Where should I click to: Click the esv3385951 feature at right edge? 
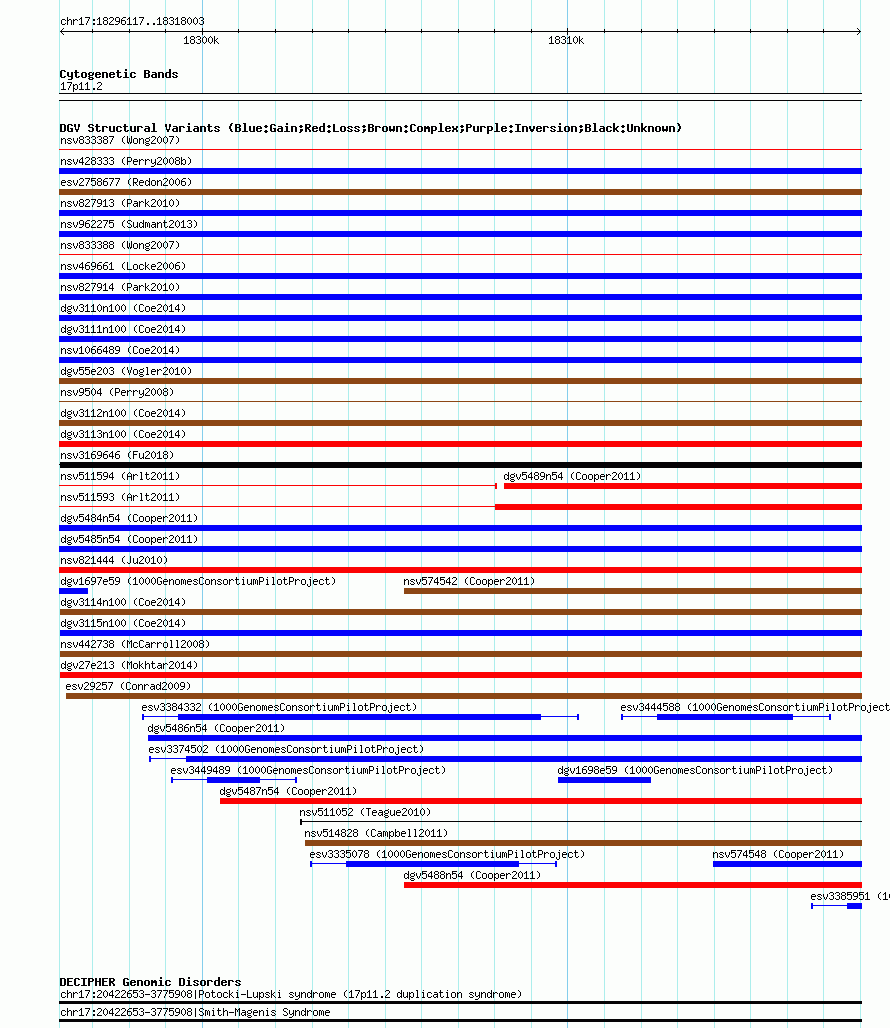pos(837,906)
